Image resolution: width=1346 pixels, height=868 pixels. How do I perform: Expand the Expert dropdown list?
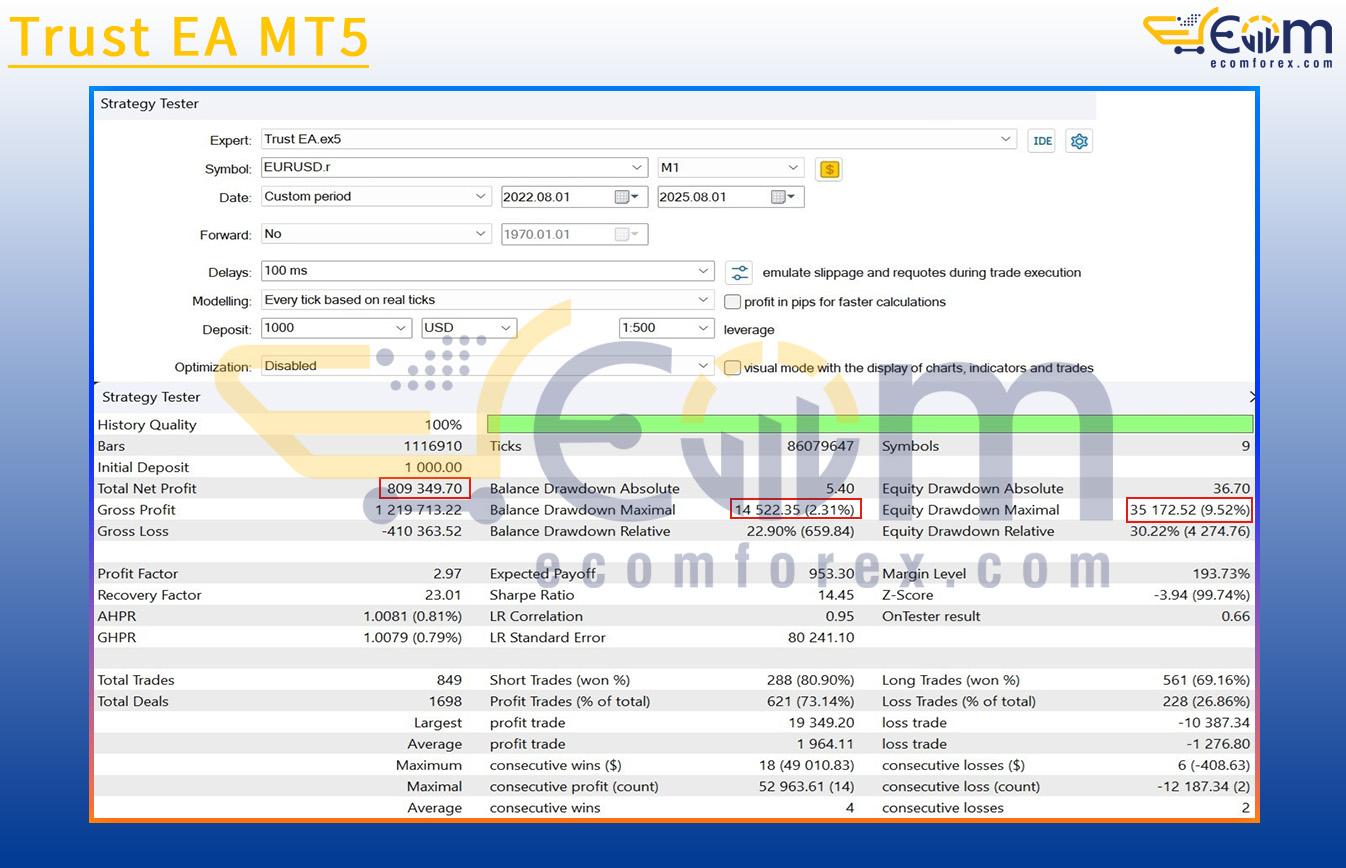[x=1007, y=140]
